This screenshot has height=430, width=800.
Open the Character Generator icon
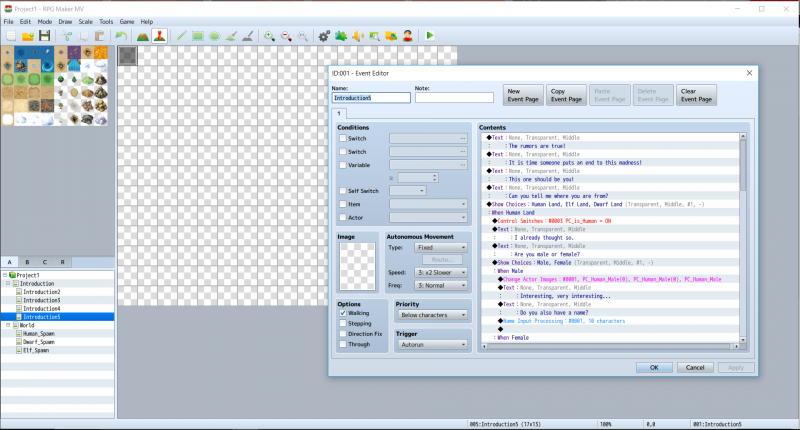pyautogui.click(x=408, y=36)
